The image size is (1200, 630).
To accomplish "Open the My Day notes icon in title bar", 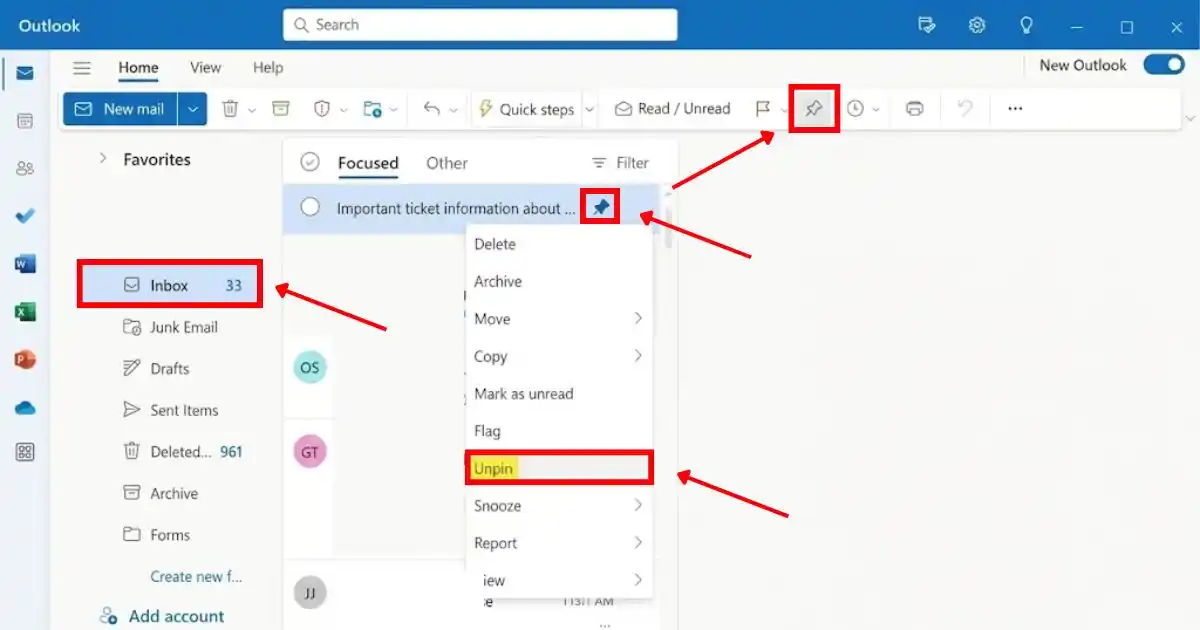I will tap(927, 25).
